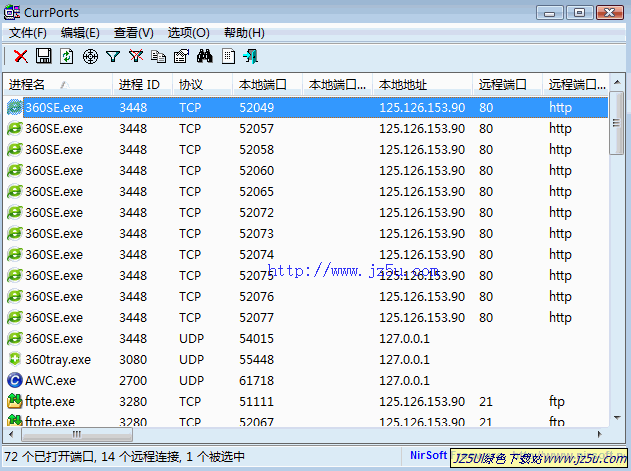This screenshot has height=471, width=631.
Task: Open the 编辑(E) menu
Action: click(80, 33)
